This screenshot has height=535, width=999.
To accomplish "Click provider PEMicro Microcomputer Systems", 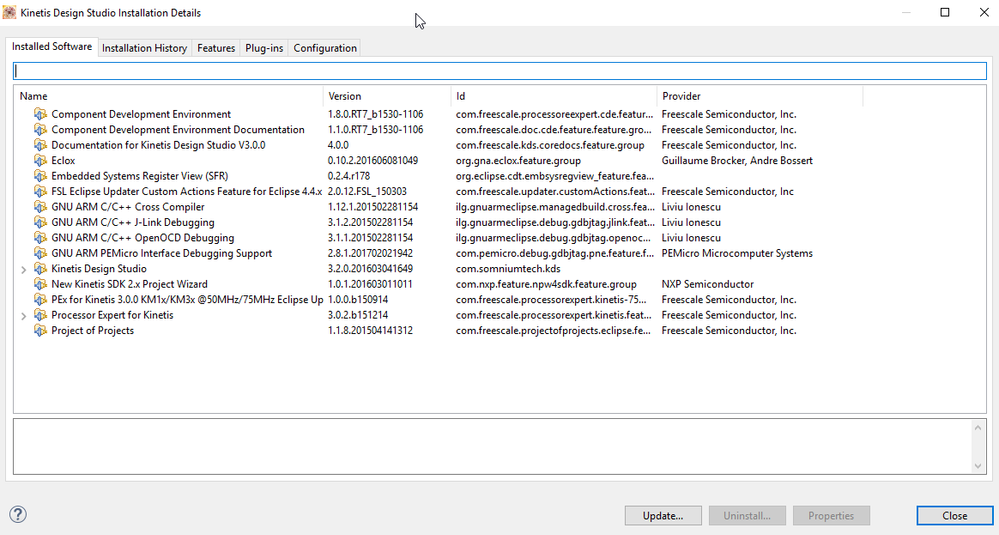I will (x=737, y=253).
